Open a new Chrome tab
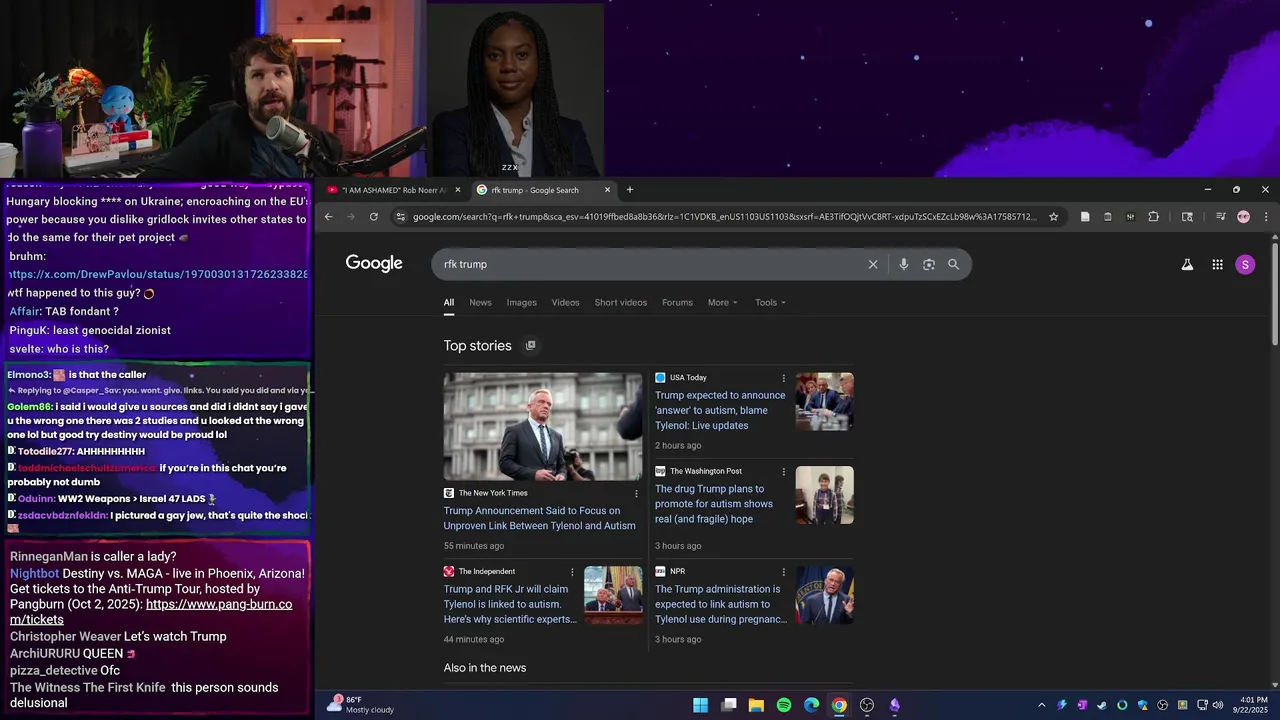The image size is (1280, 720). tap(629, 190)
